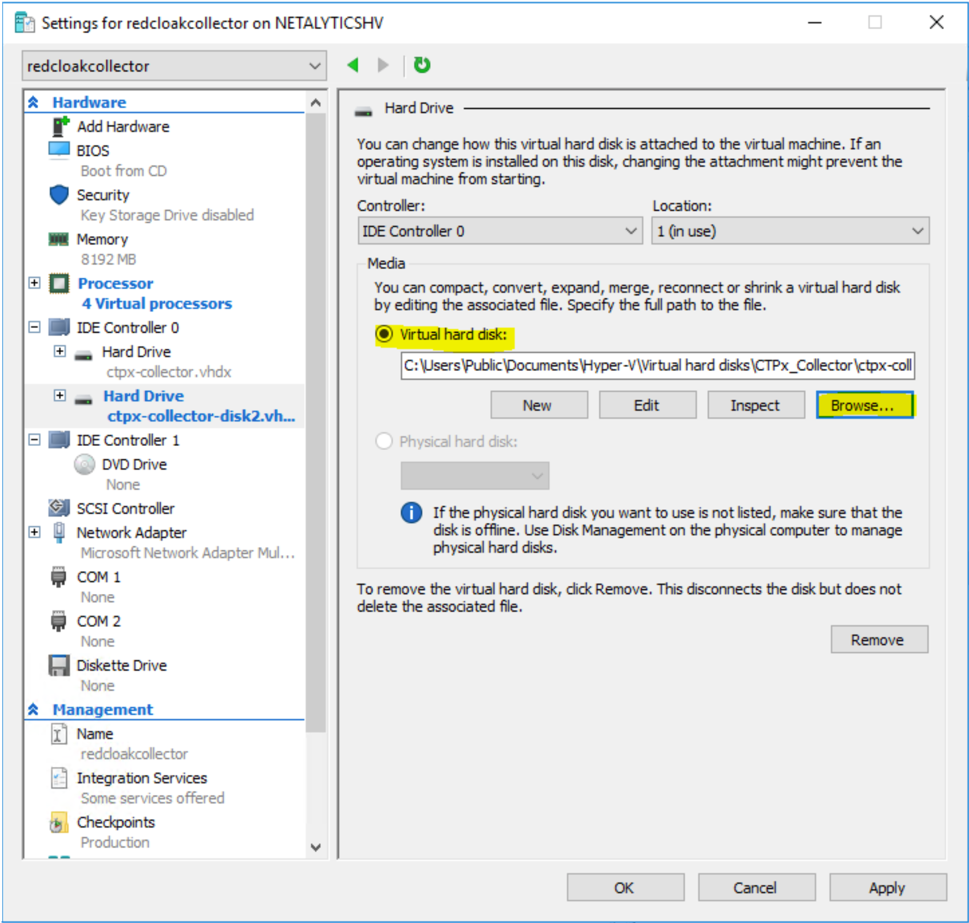Expand the Network Adapter node
969x923 pixels.
(x=35, y=532)
